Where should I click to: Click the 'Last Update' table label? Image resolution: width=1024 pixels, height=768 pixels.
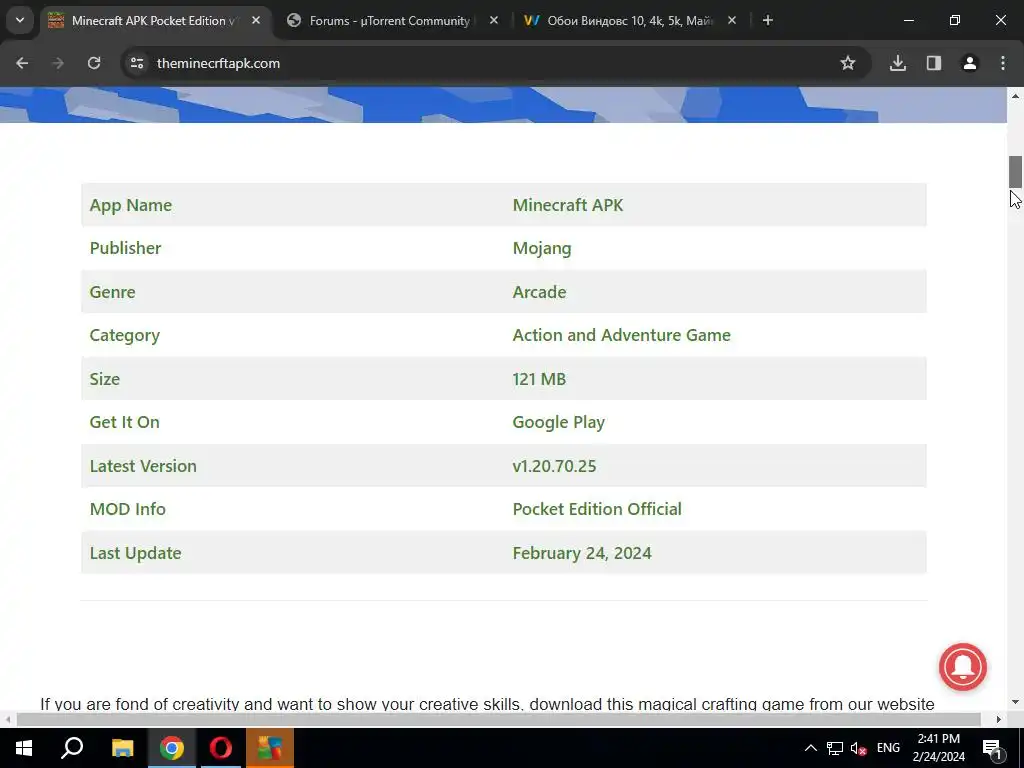135,553
